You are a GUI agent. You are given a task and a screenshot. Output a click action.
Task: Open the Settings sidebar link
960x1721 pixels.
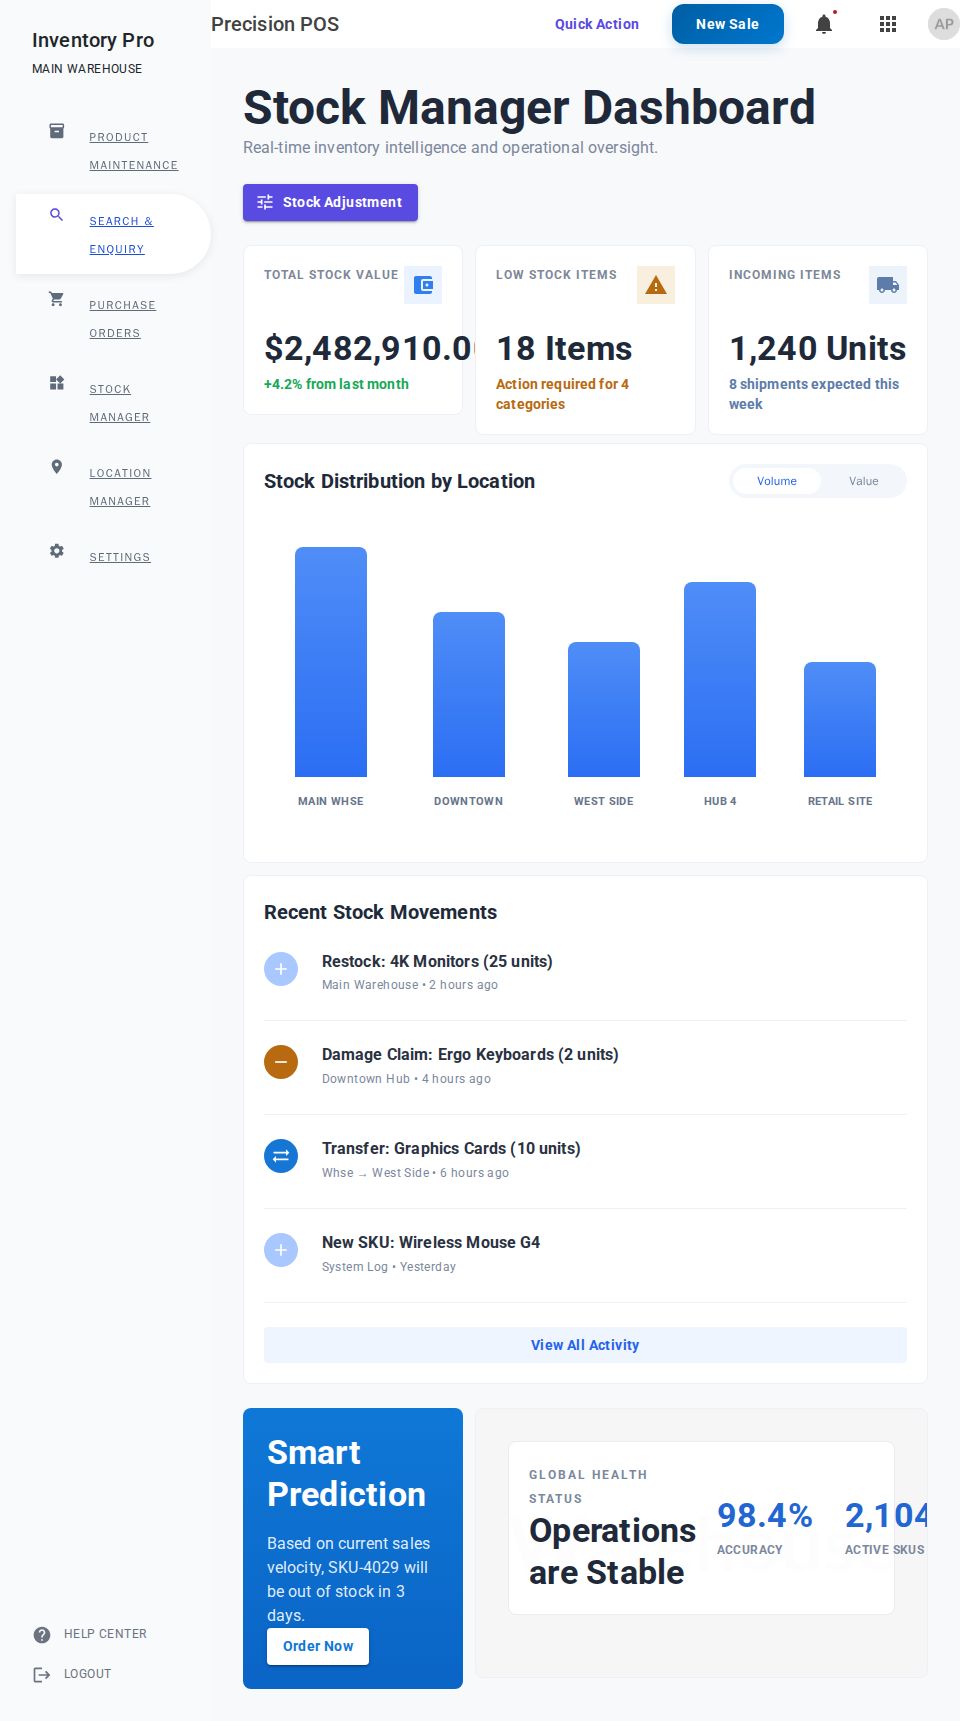pyautogui.click(x=120, y=557)
